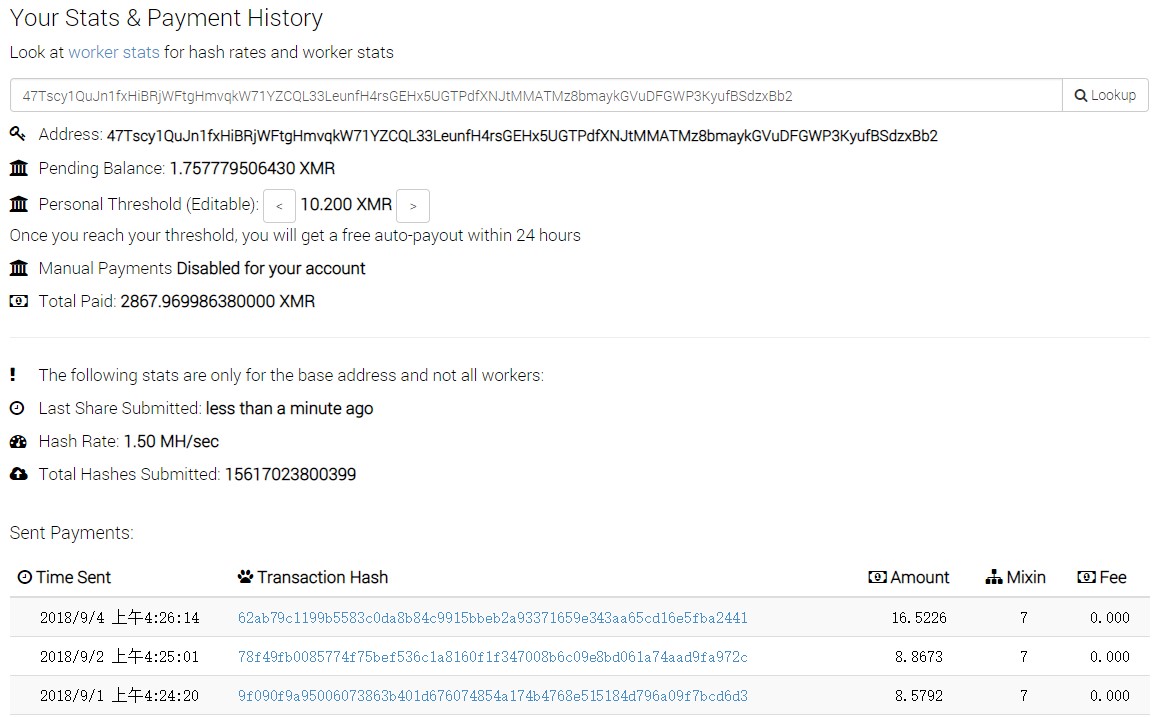Click the Transaction Hash column header

tap(313, 577)
